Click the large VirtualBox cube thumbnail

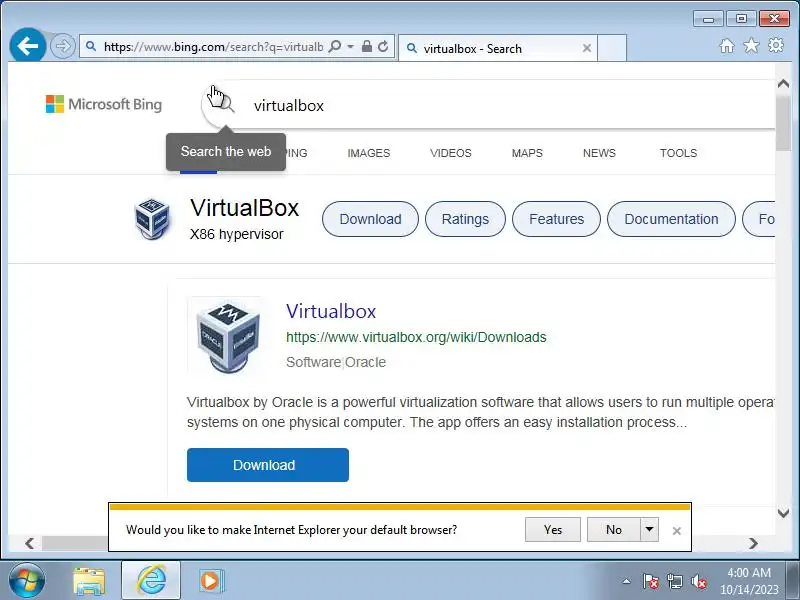tap(228, 336)
